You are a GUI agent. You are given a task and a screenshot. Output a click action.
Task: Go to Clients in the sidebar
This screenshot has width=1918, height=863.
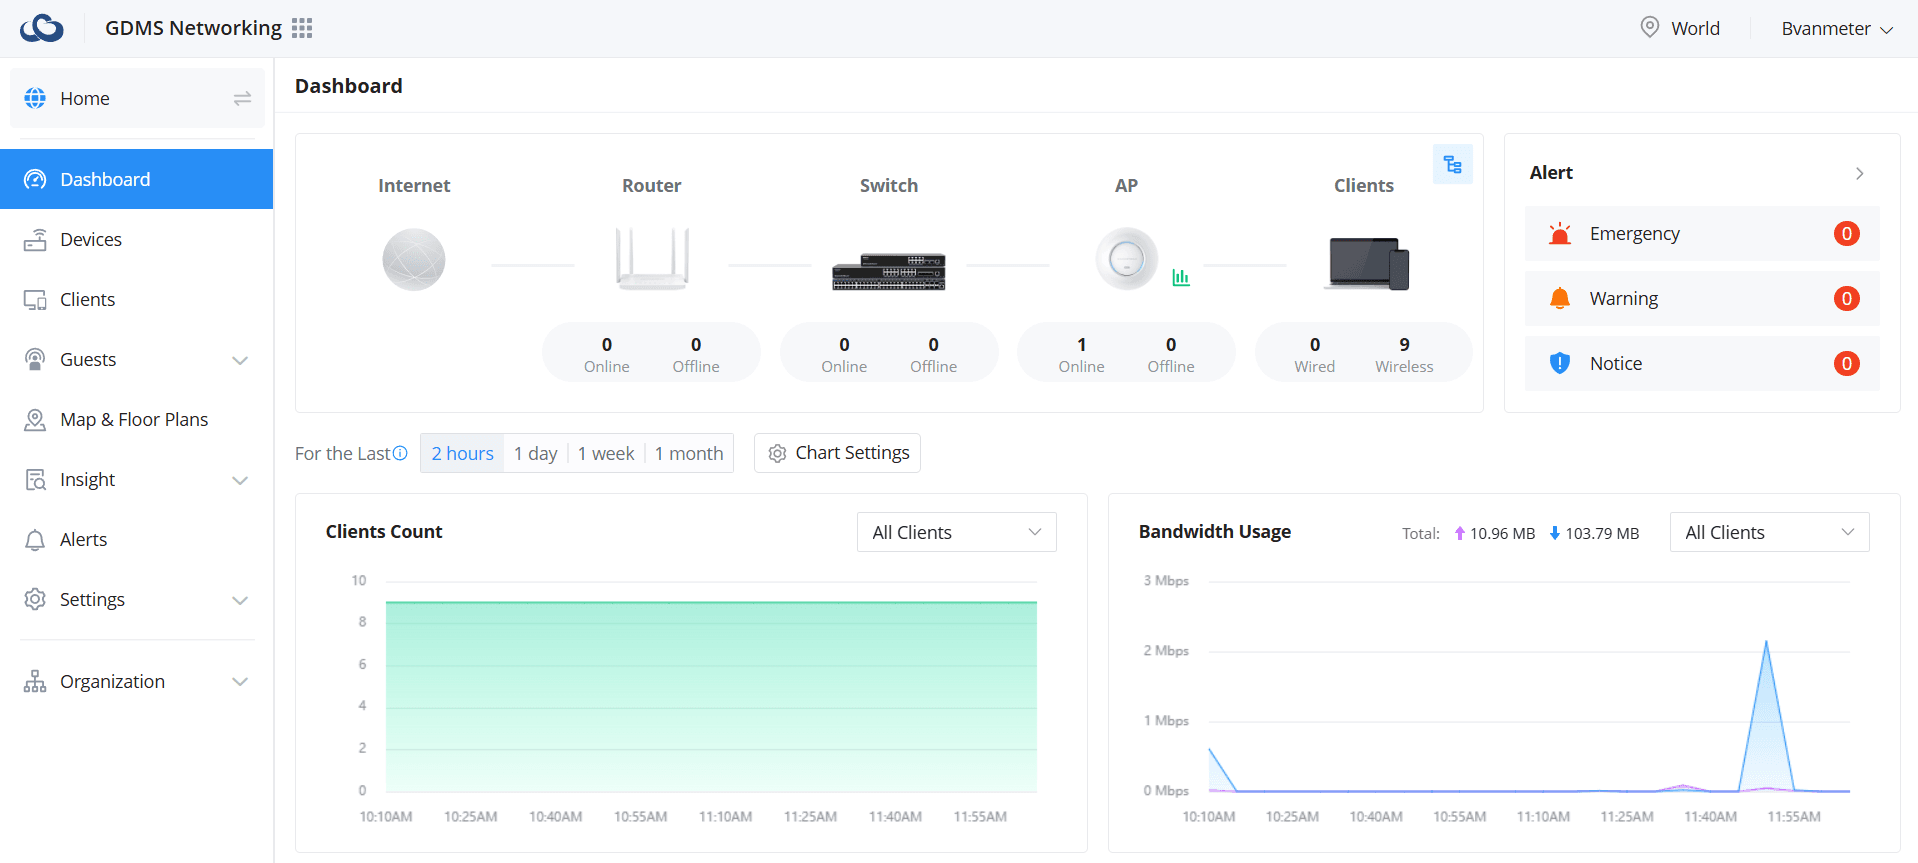click(x=137, y=299)
